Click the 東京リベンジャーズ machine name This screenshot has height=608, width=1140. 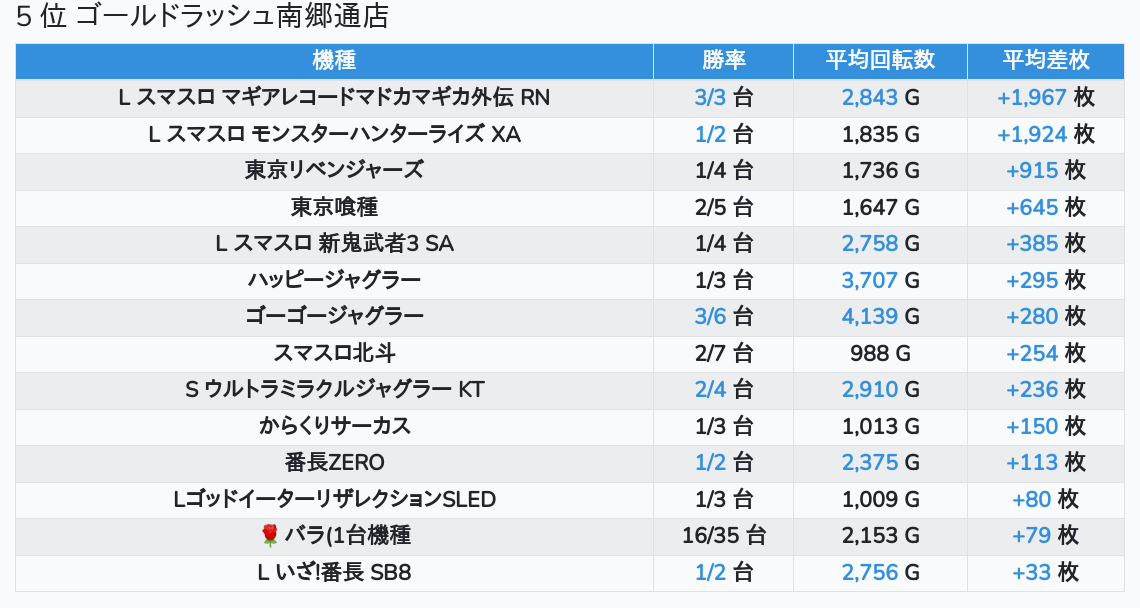(x=334, y=171)
